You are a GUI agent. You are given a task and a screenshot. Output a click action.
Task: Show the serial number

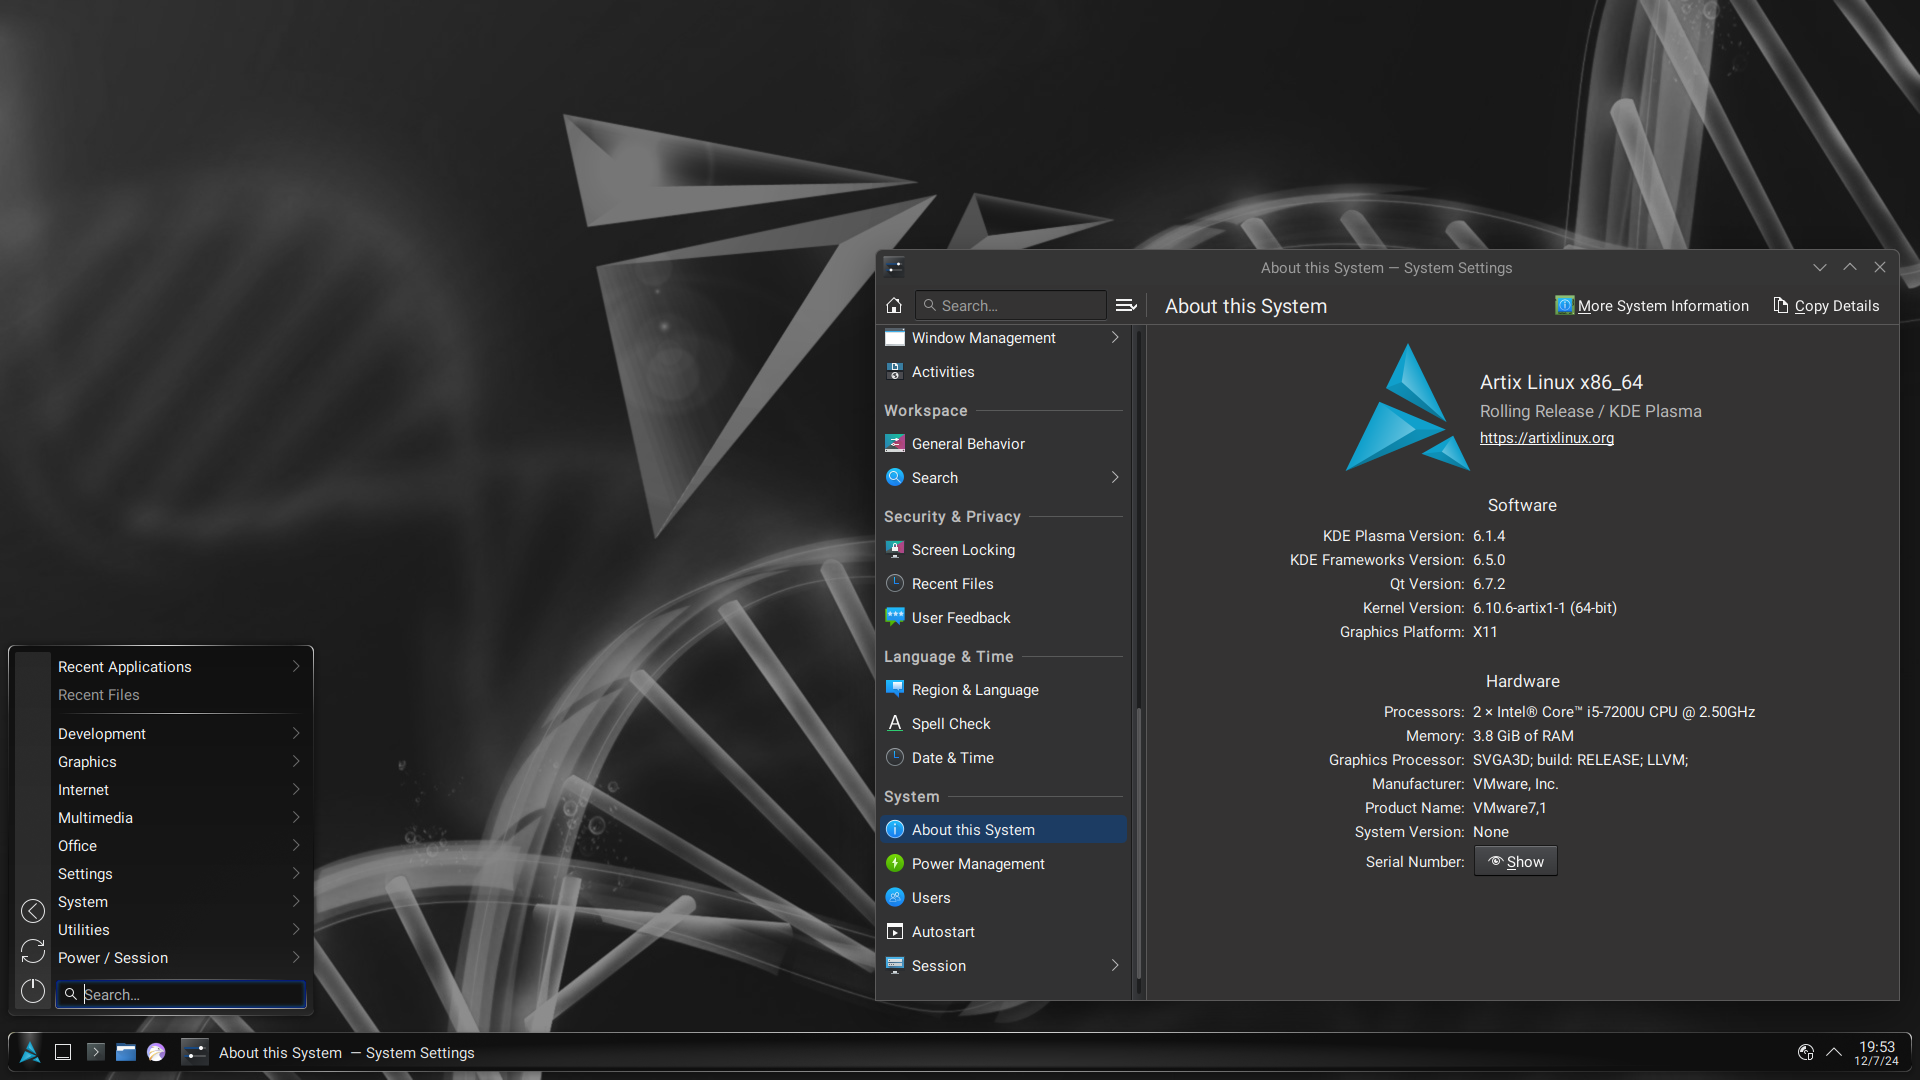point(1515,862)
